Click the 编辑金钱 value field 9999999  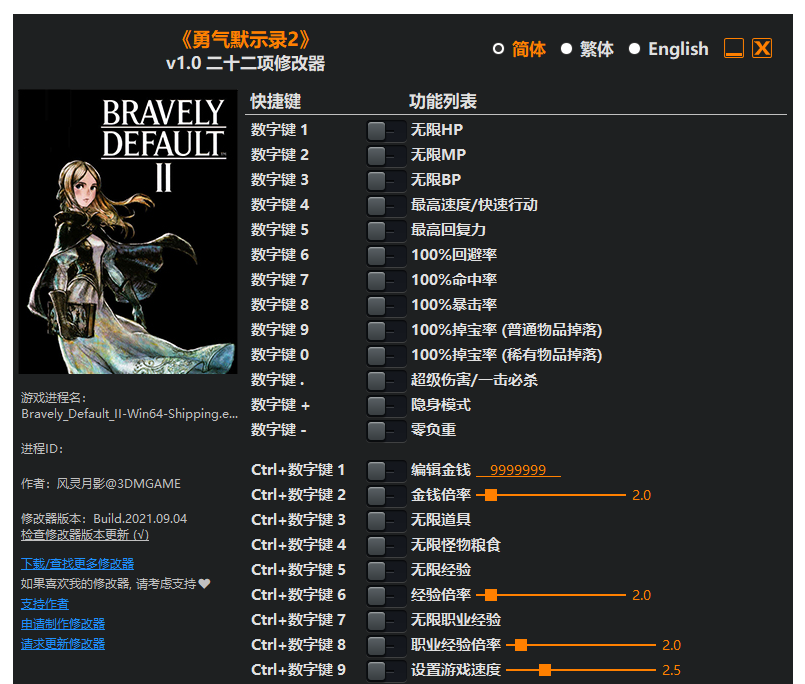(x=518, y=470)
